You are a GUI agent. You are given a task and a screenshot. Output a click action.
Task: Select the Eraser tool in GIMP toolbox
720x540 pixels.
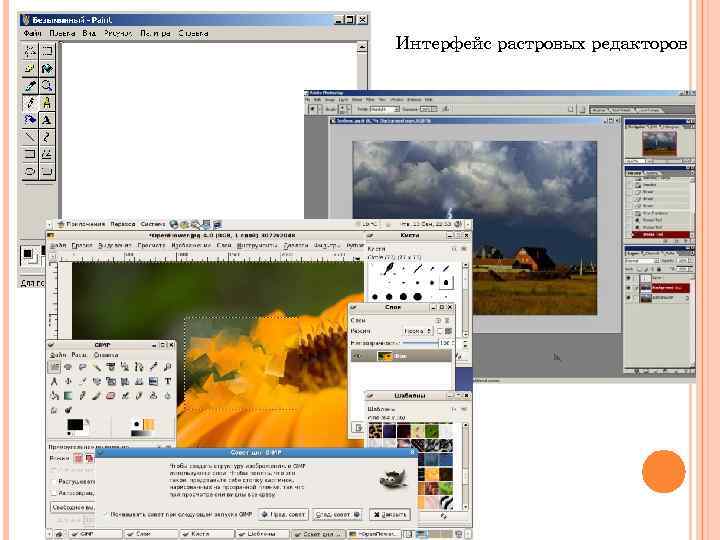pos(111,395)
